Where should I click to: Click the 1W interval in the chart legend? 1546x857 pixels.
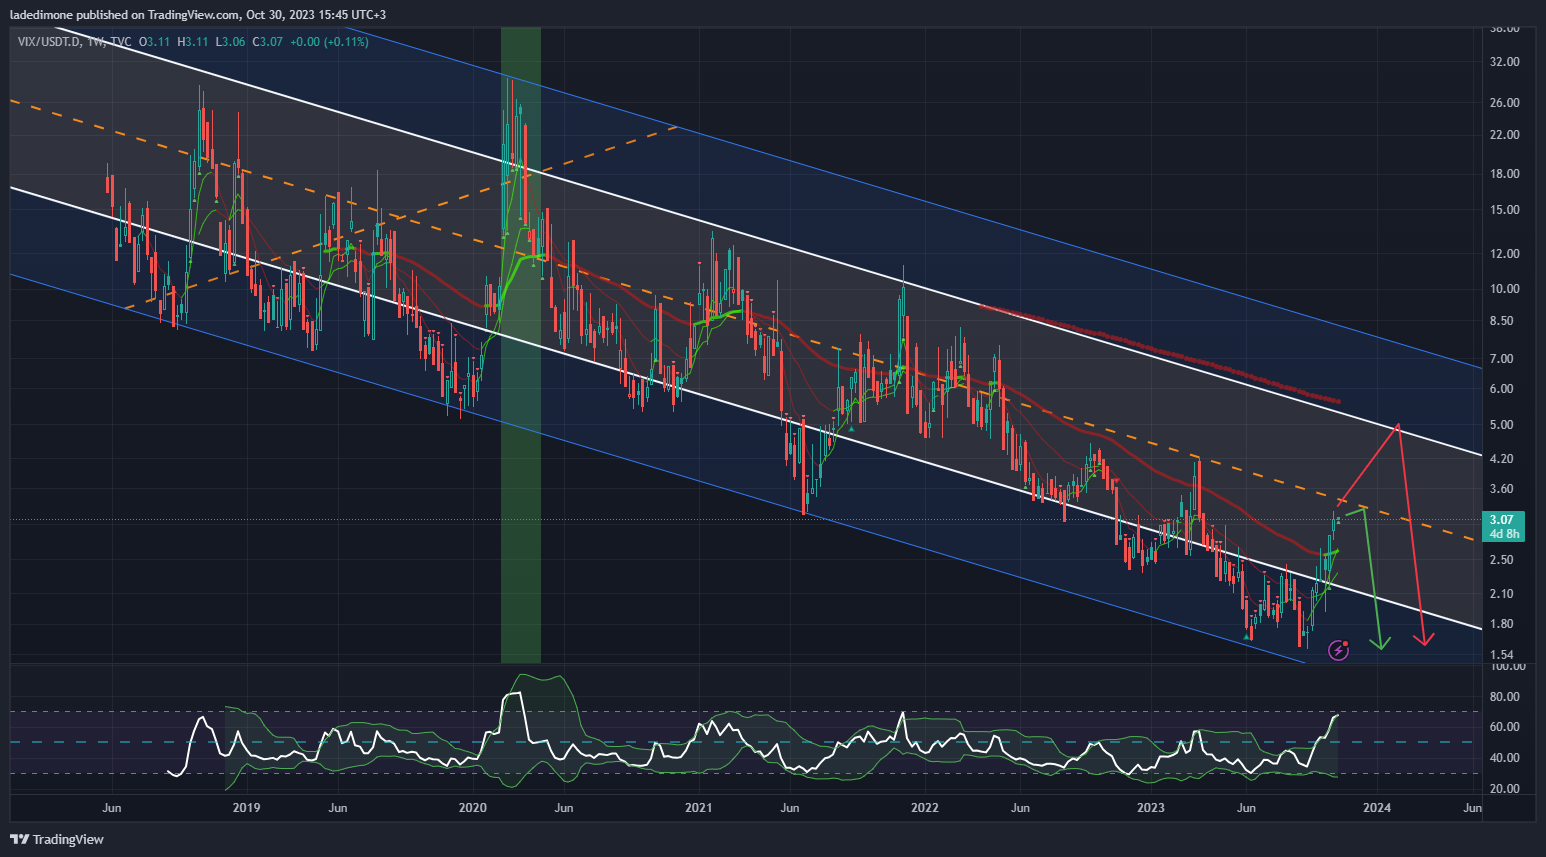[x=96, y=42]
